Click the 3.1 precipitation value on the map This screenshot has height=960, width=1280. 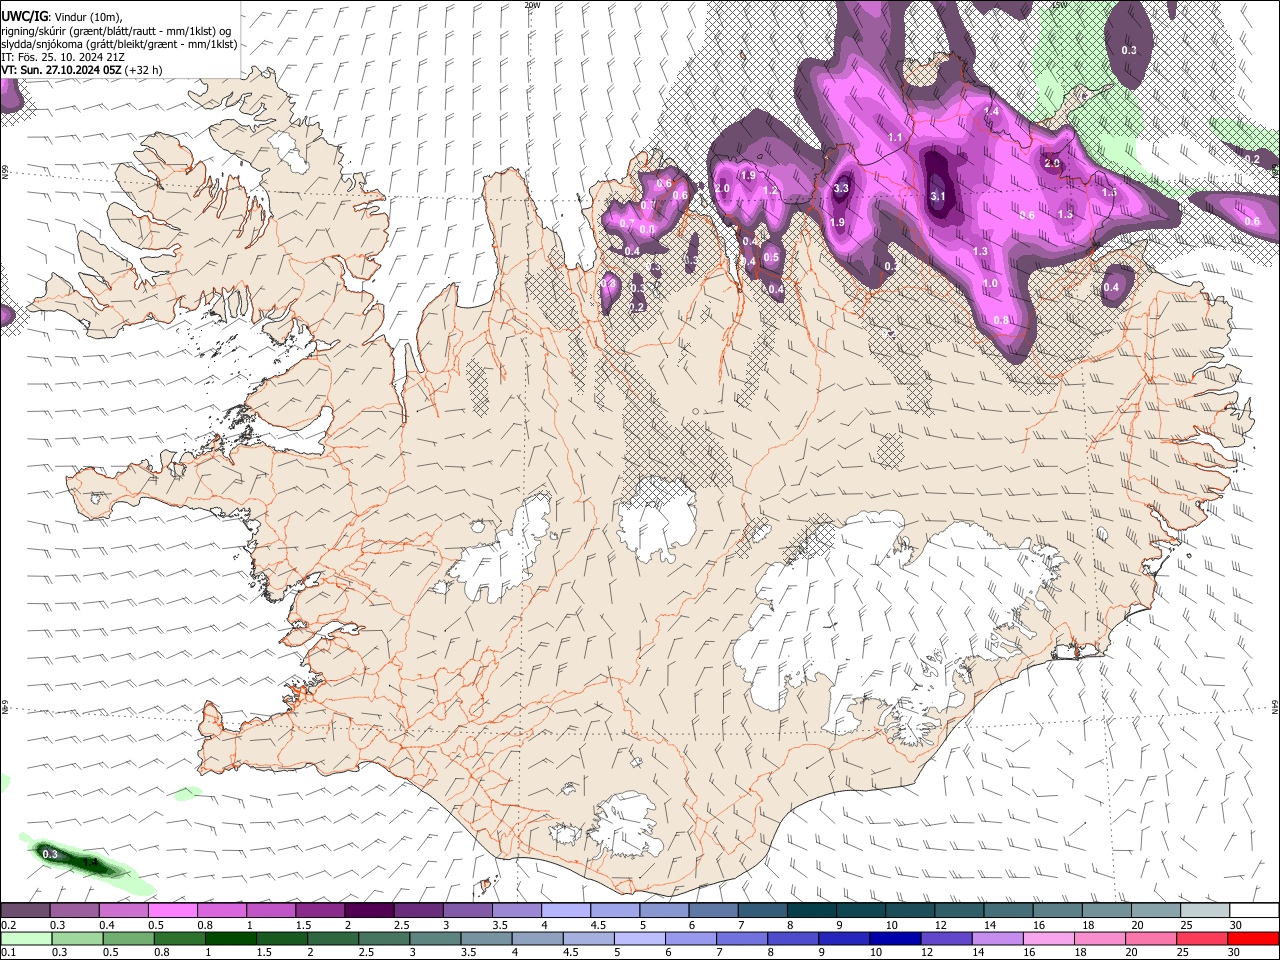938,197
